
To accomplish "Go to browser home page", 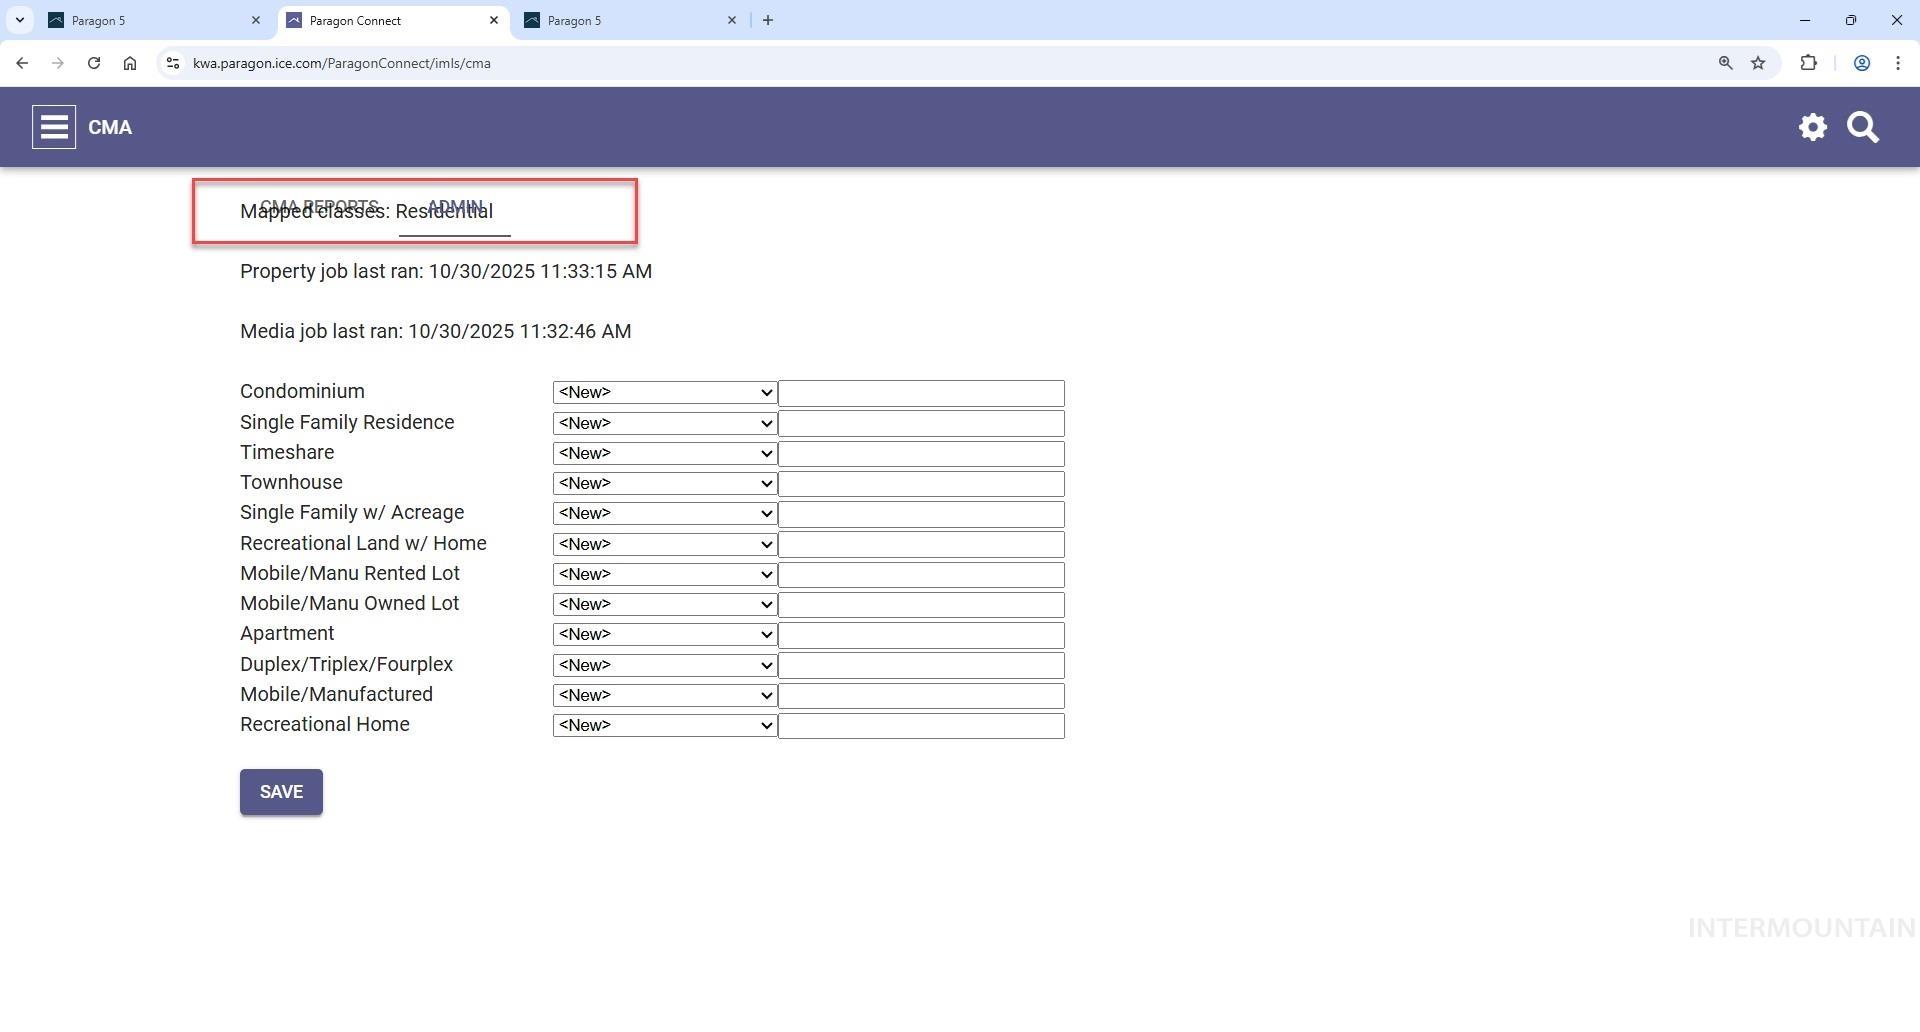I will coord(130,63).
